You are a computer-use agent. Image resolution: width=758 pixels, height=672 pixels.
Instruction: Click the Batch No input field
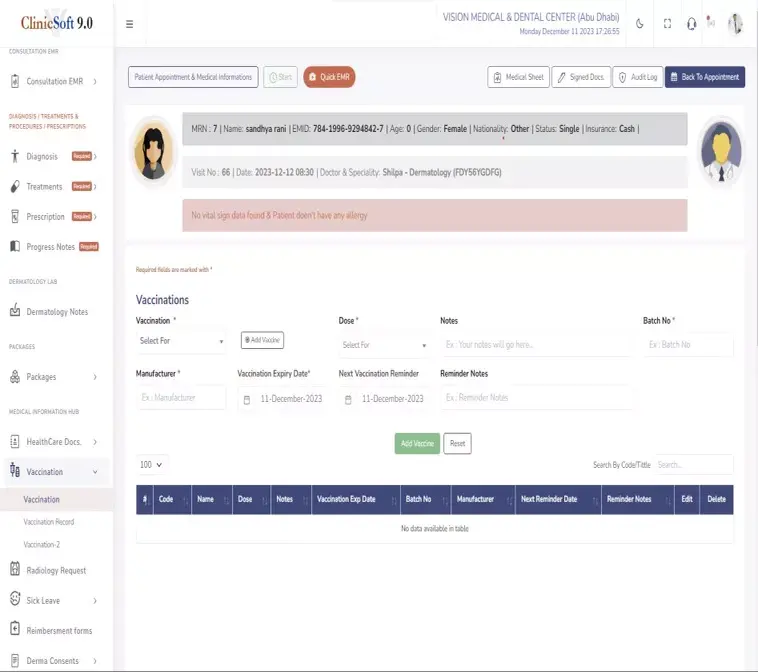pyautogui.click(x=688, y=345)
